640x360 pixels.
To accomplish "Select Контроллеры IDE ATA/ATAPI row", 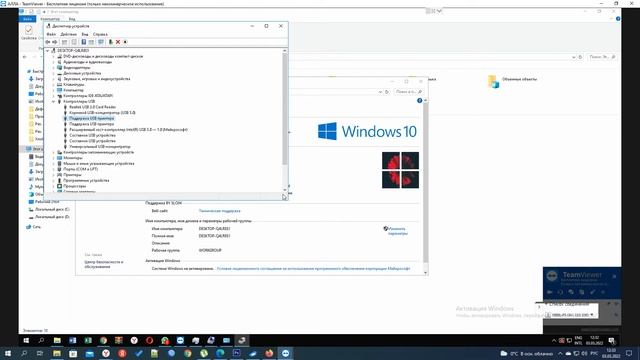I will click(x=88, y=96).
